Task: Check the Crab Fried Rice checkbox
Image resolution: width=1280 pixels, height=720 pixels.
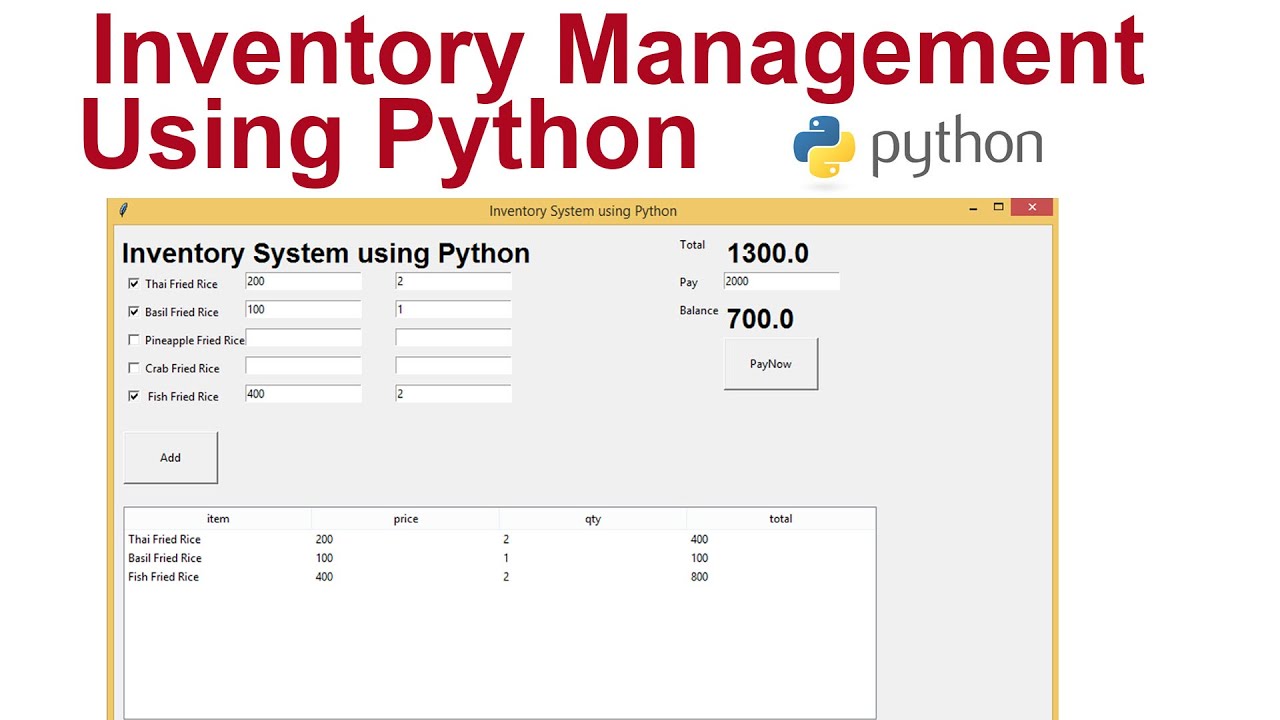Action: [x=134, y=368]
